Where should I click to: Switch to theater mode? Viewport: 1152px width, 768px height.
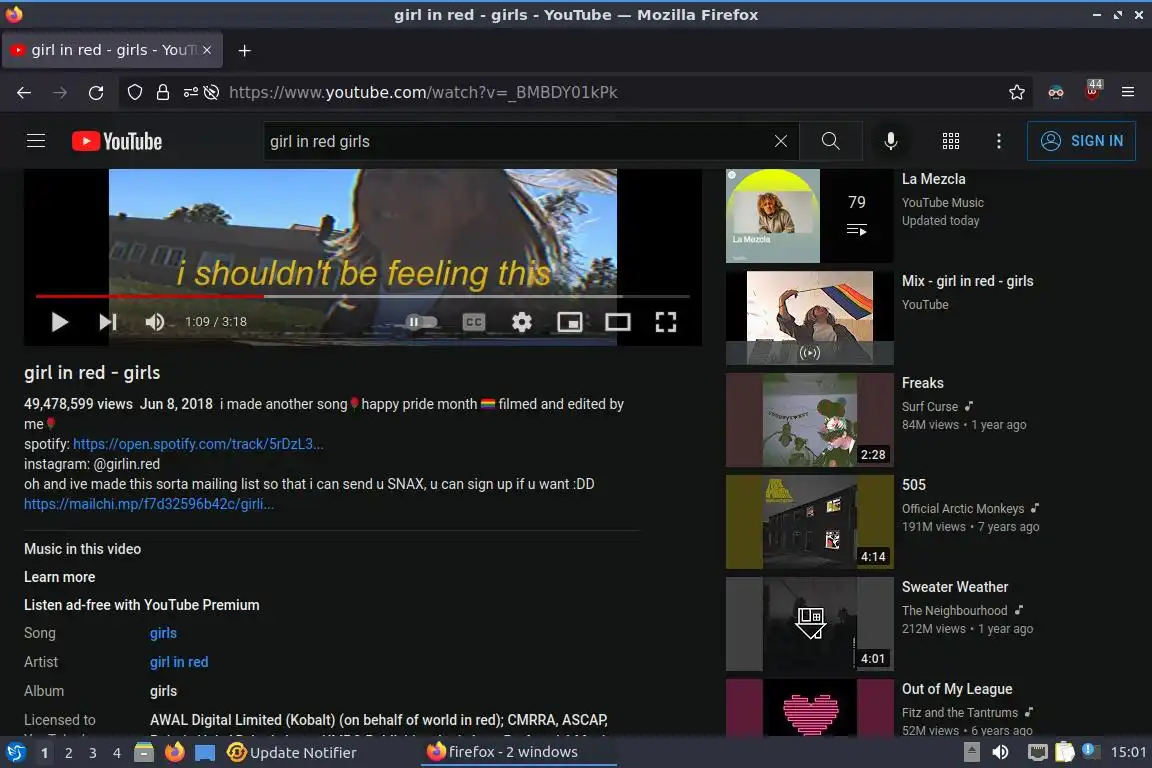tap(618, 322)
